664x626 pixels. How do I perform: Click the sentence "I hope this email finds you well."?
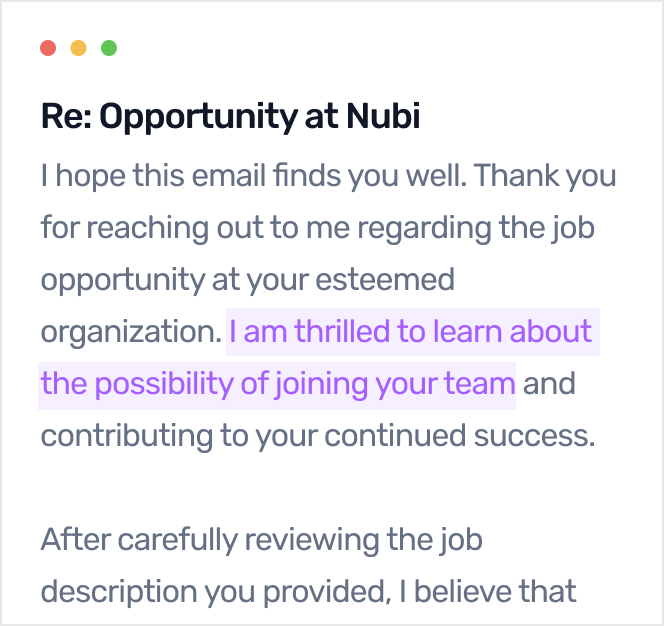[x=253, y=176]
